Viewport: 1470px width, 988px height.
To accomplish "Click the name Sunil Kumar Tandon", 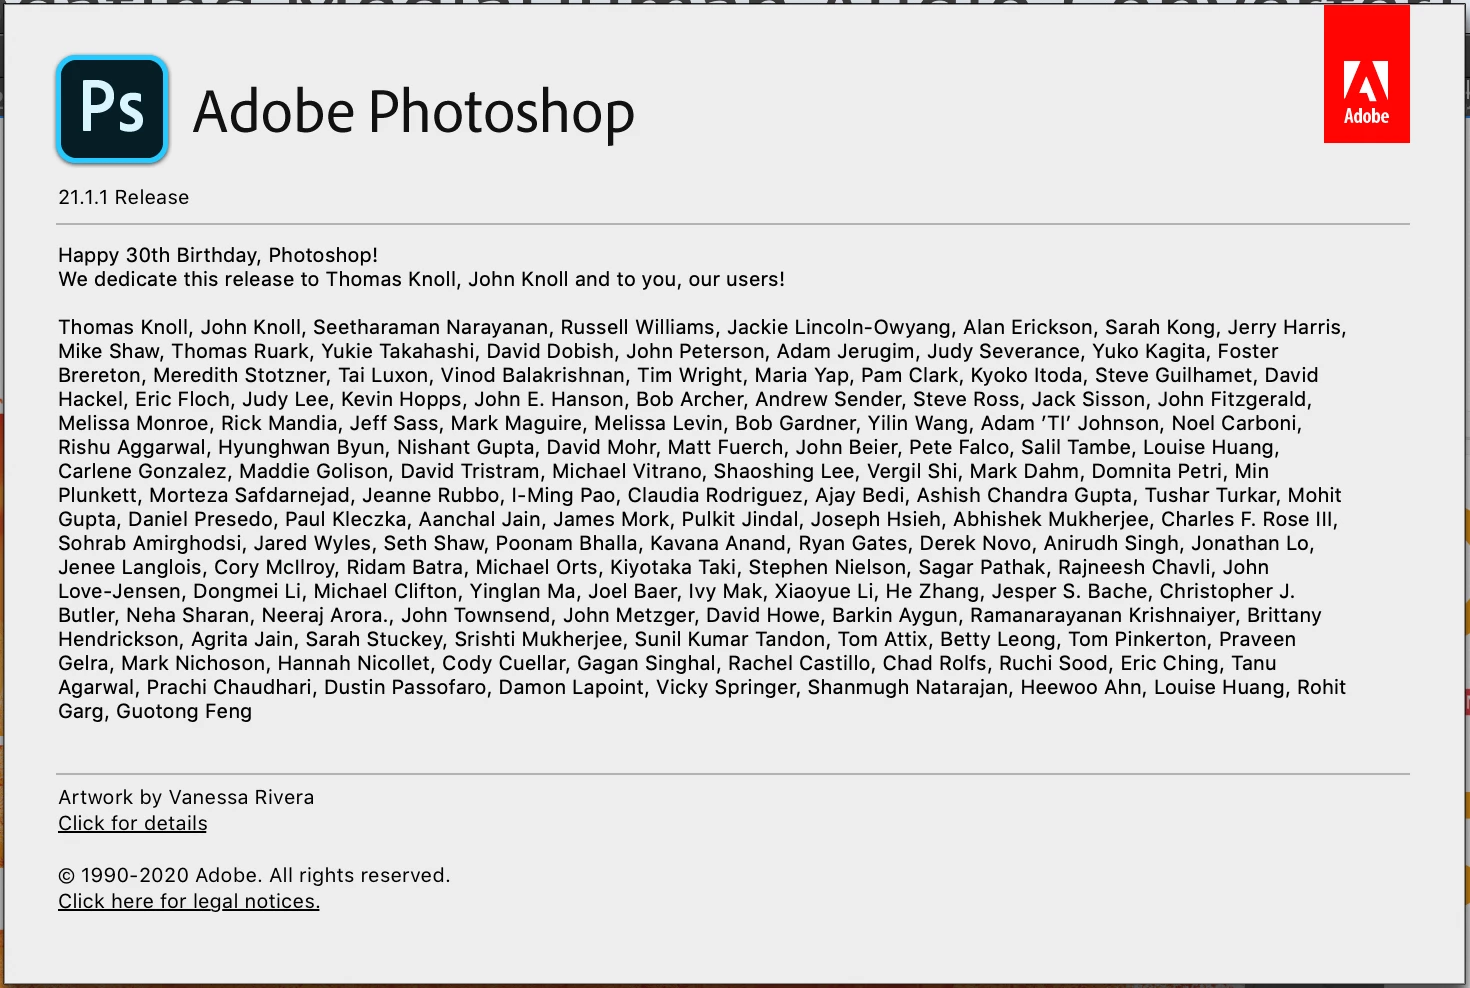I will click(730, 639).
